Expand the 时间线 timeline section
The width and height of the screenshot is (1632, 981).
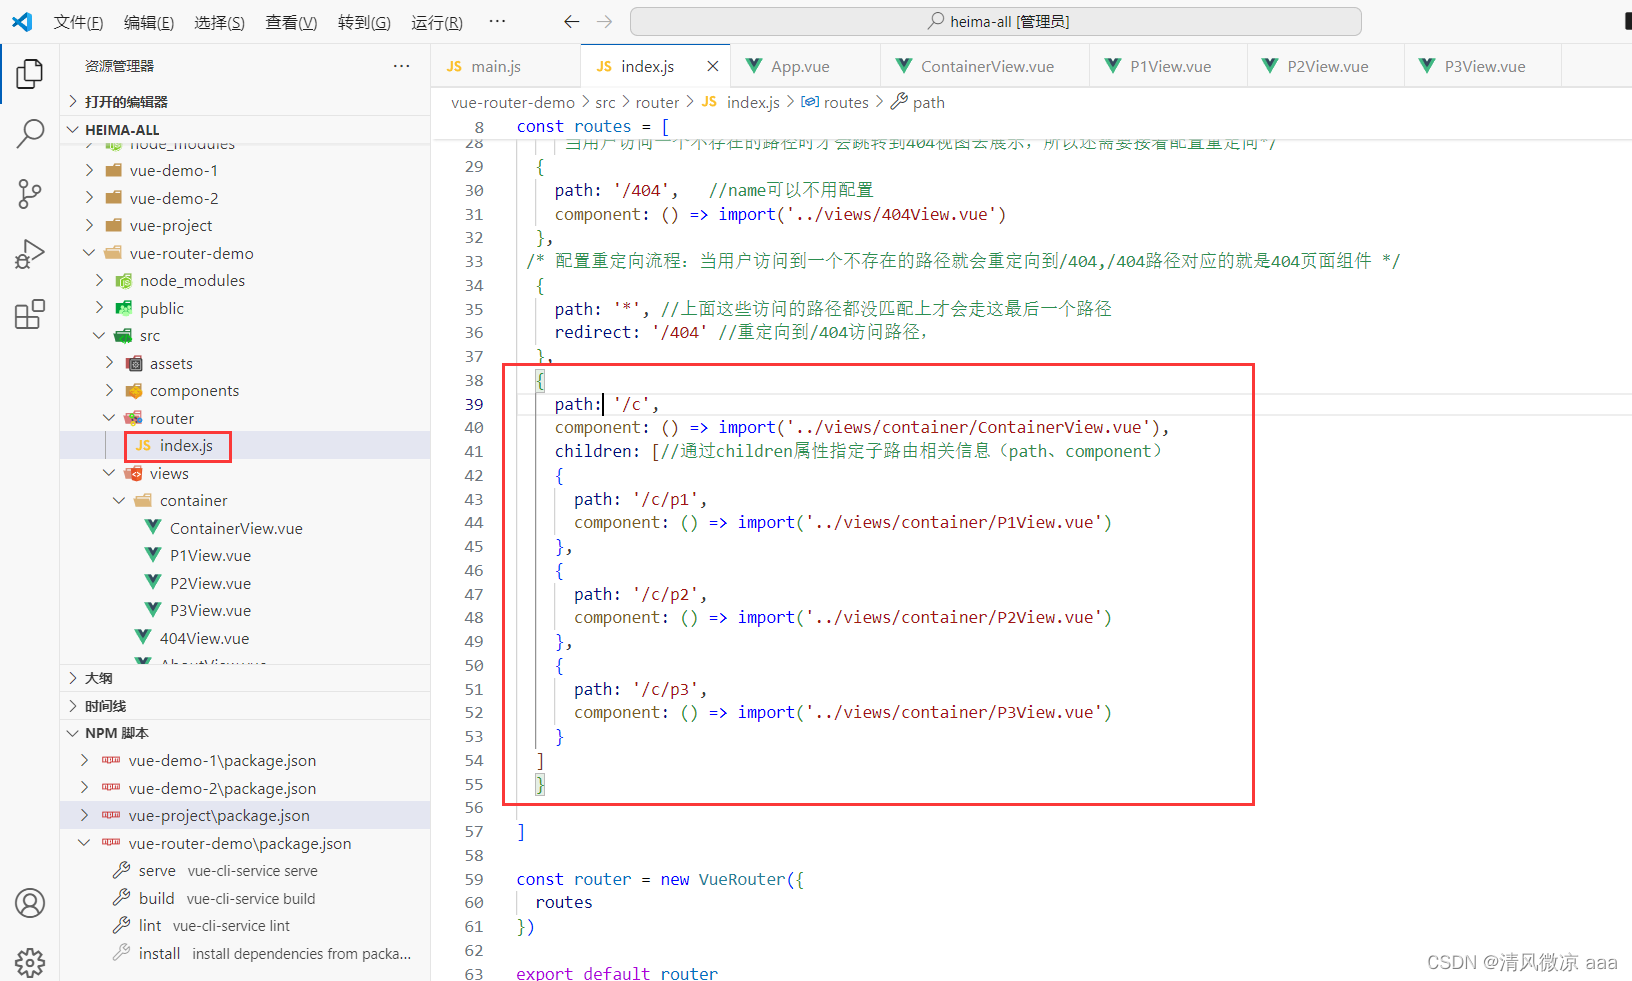(x=73, y=706)
